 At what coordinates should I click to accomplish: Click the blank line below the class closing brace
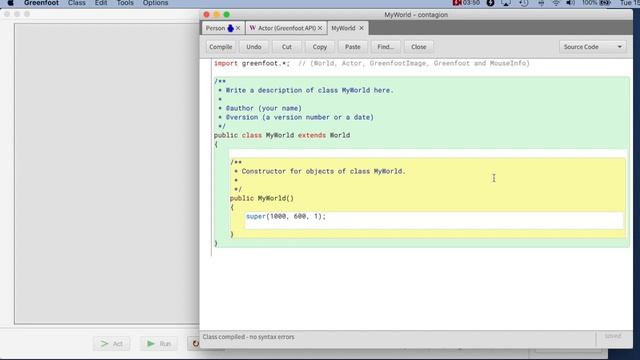[420, 252]
